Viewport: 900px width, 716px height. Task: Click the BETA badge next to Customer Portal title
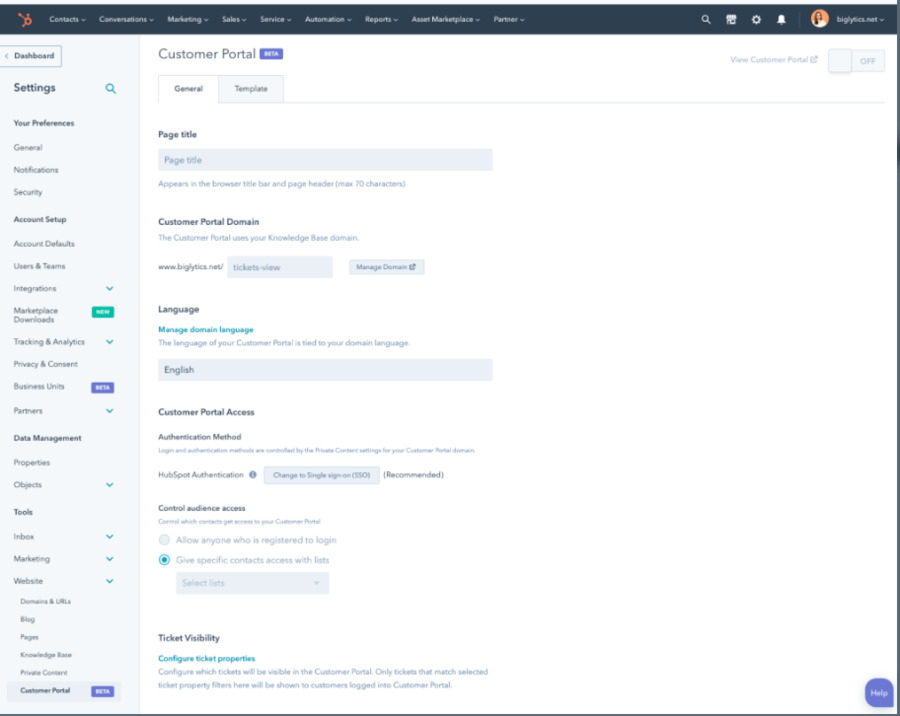point(271,54)
